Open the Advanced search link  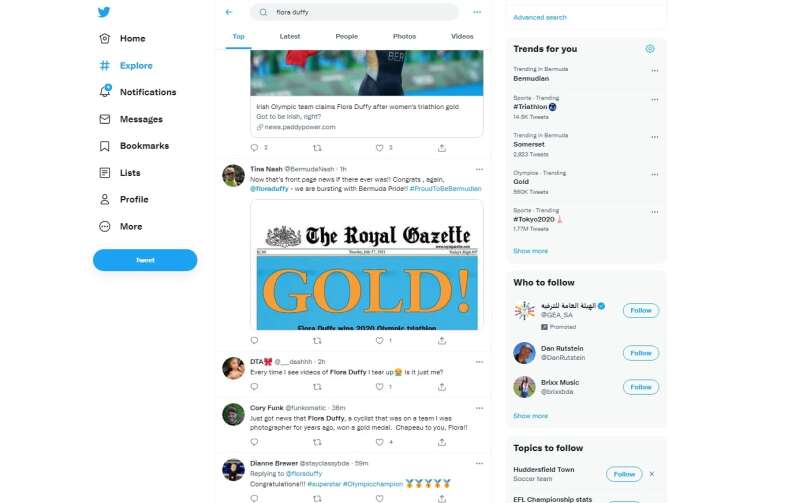click(540, 17)
